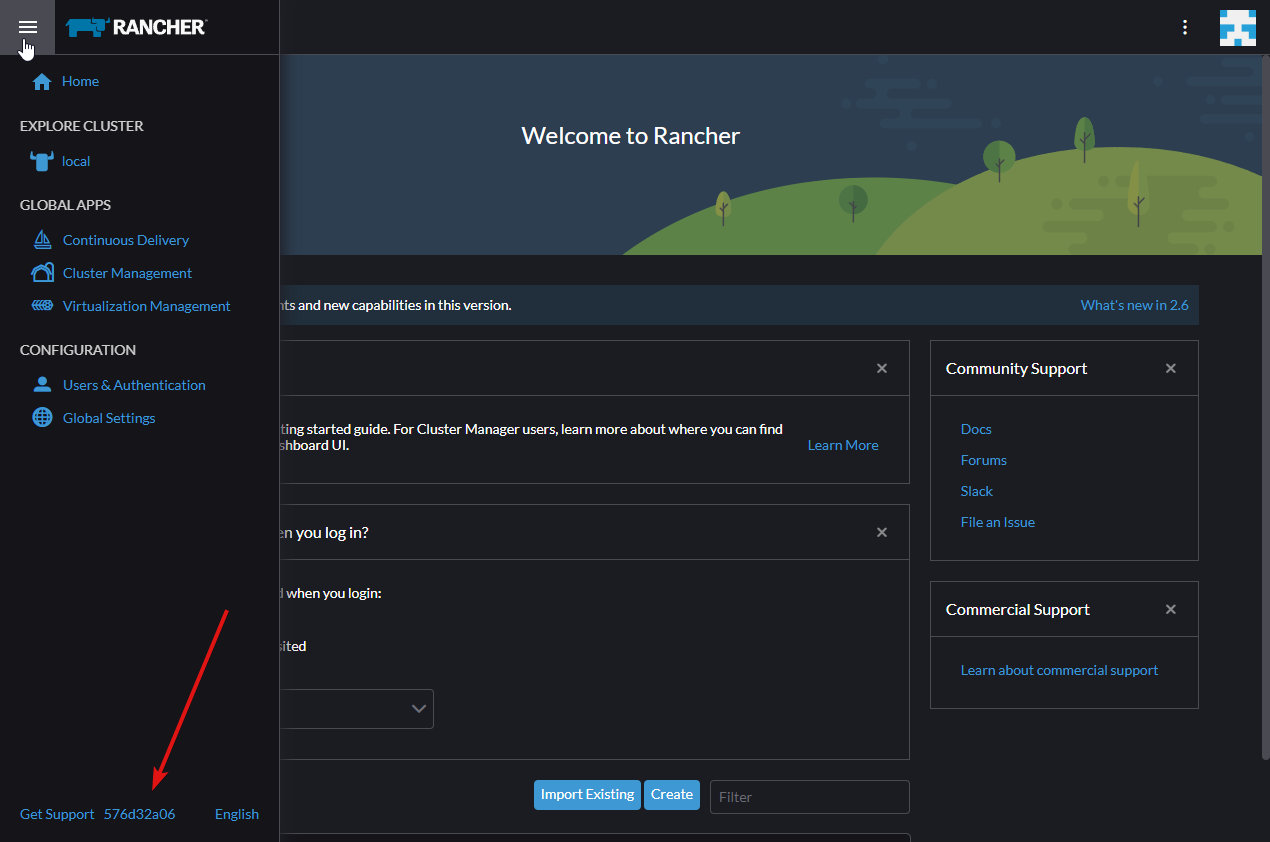Viewport: 1270px width, 842px height.
Task: Click the version hash 576d32a06
Action: (139, 814)
